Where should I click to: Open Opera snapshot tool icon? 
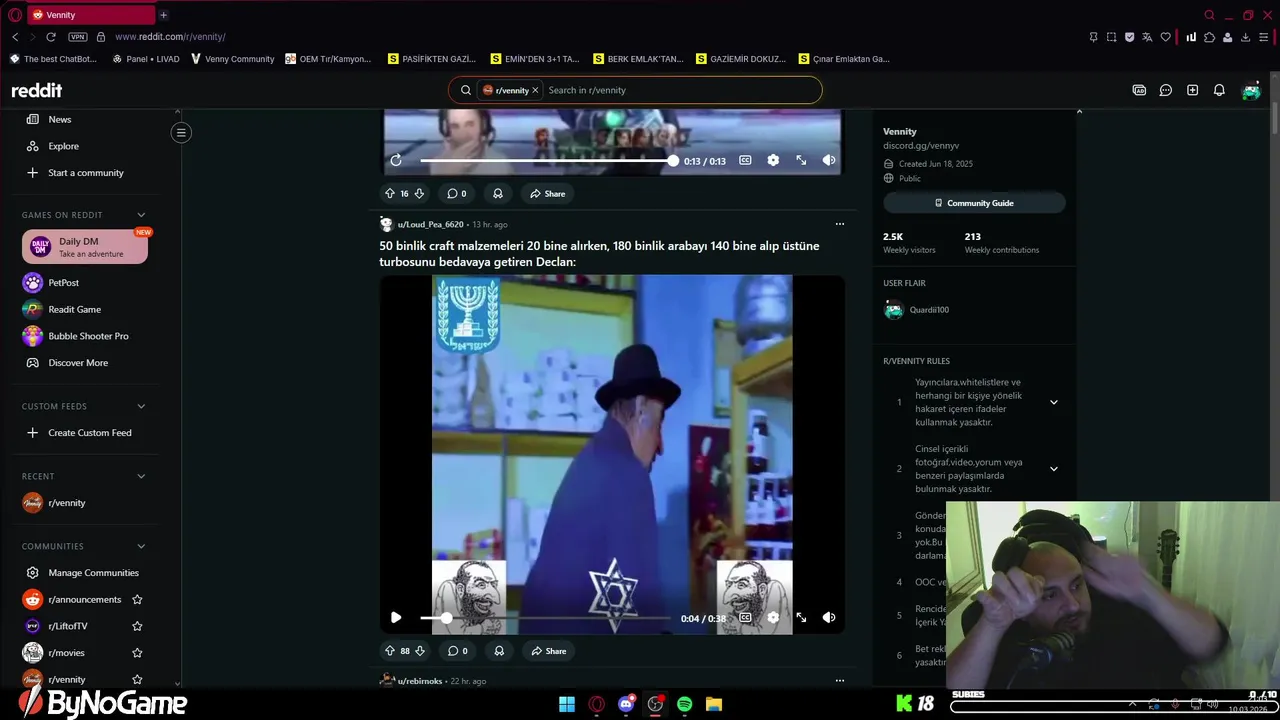[1112, 37]
